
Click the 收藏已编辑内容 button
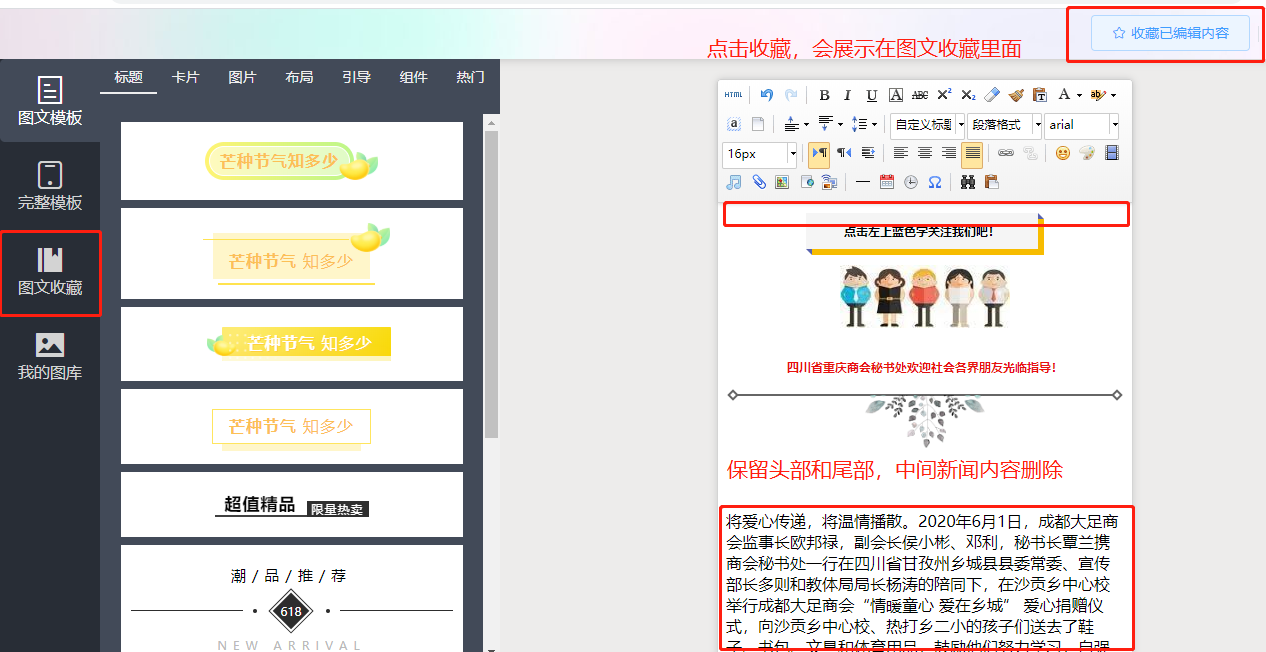point(1171,33)
